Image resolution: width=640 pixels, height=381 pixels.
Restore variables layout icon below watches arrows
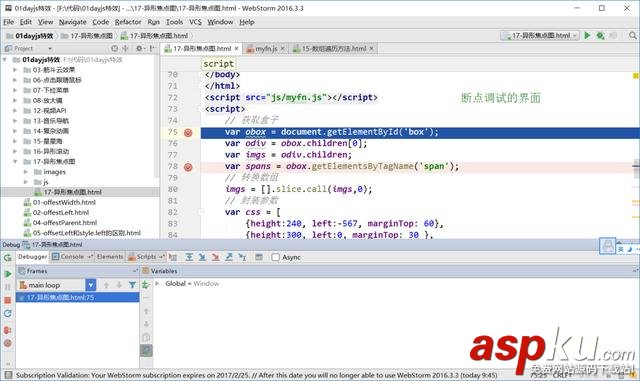point(146,350)
